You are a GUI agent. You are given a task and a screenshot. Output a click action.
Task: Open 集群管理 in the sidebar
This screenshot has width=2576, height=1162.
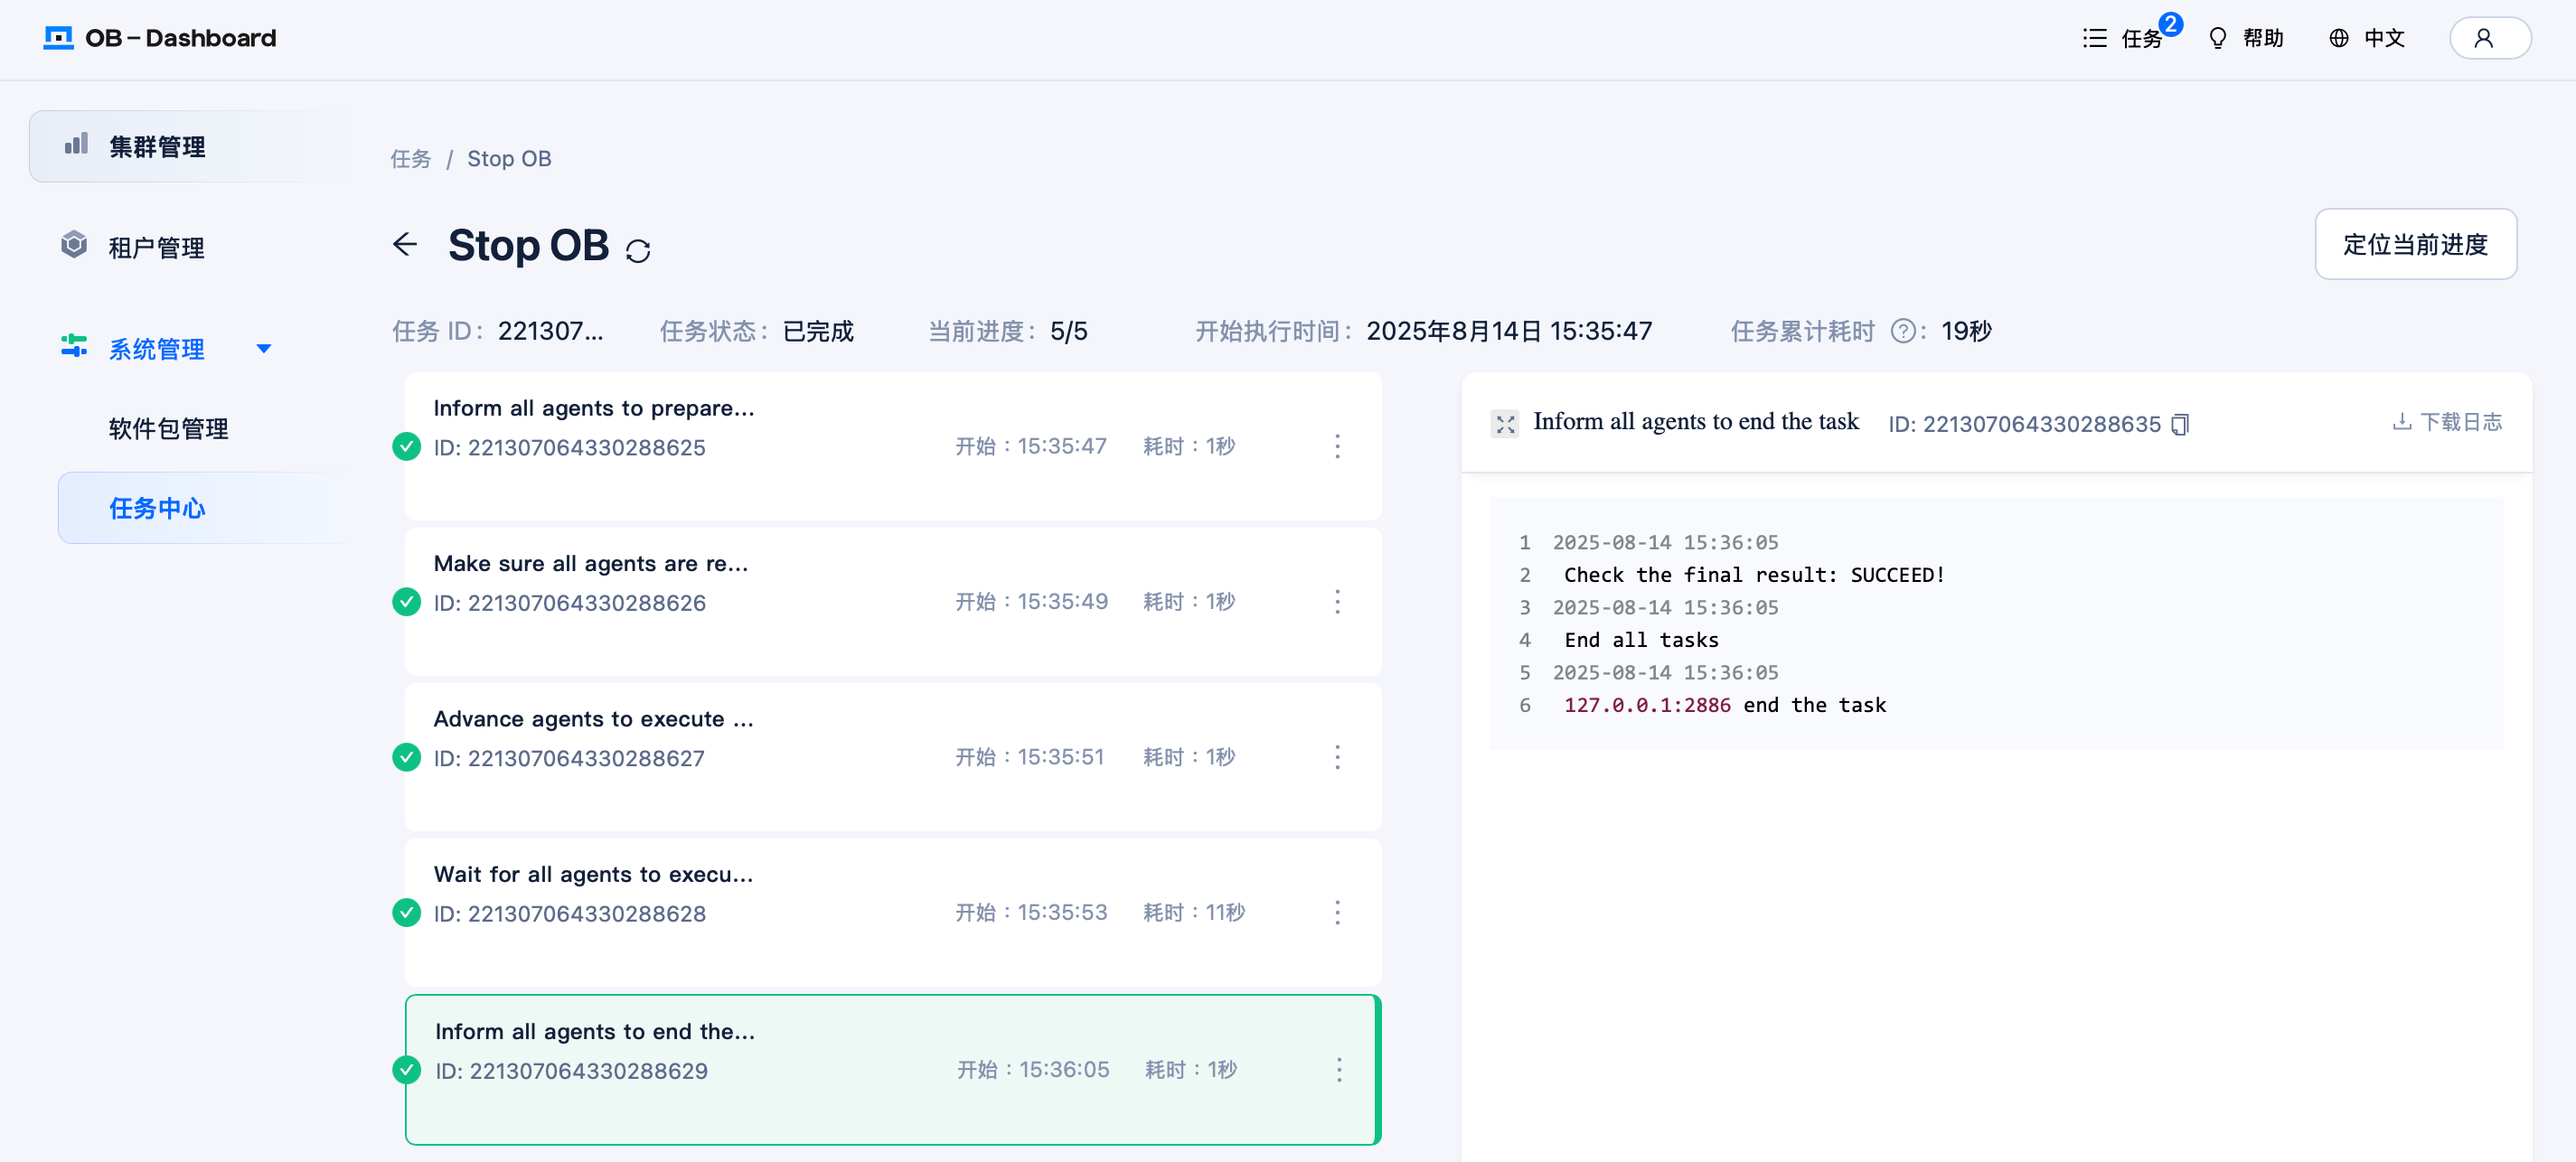tap(188, 146)
